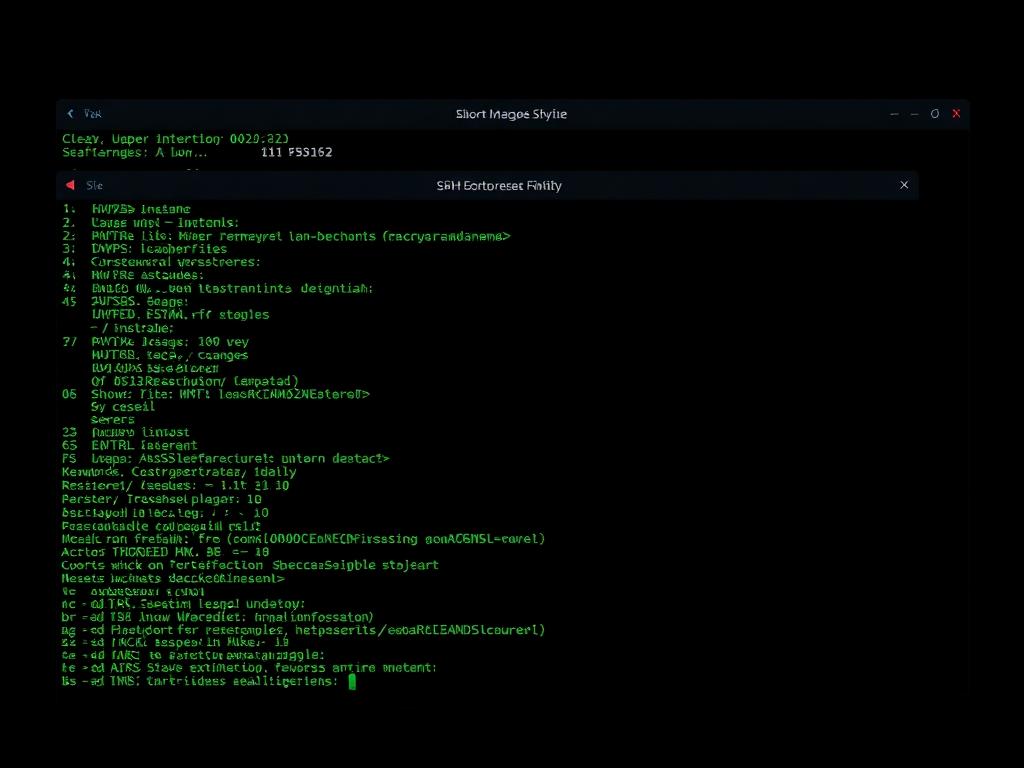The height and width of the screenshot is (768, 1024).
Task: Click the line ending 'caanges'
Action: pos(170,355)
